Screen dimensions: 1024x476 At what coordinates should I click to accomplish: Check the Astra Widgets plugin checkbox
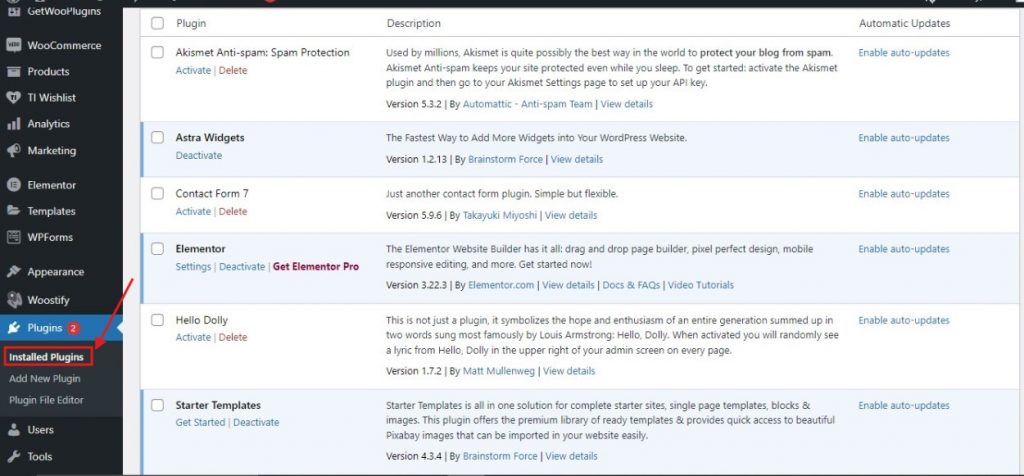pos(157,138)
